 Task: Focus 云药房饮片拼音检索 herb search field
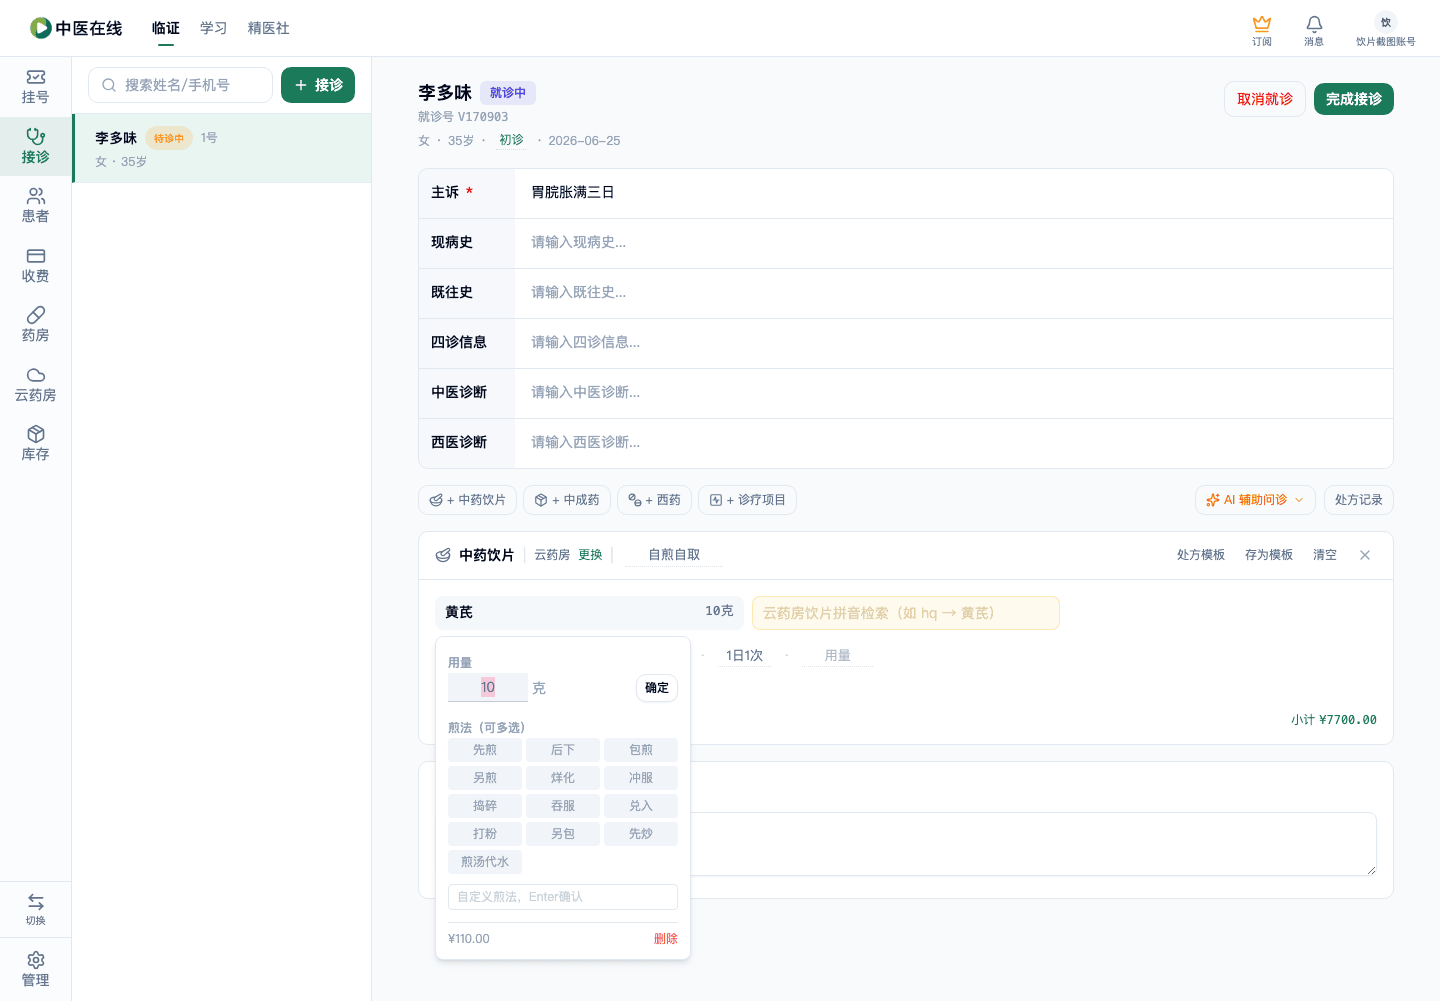905,613
